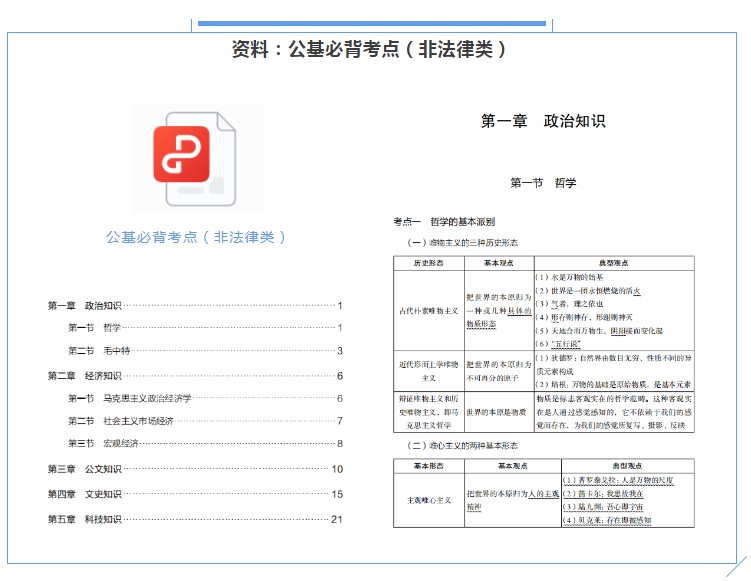751x581 pixels.
Task: Click table header cell 历史形态
Action: pyautogui.click(x=429, y=263)
